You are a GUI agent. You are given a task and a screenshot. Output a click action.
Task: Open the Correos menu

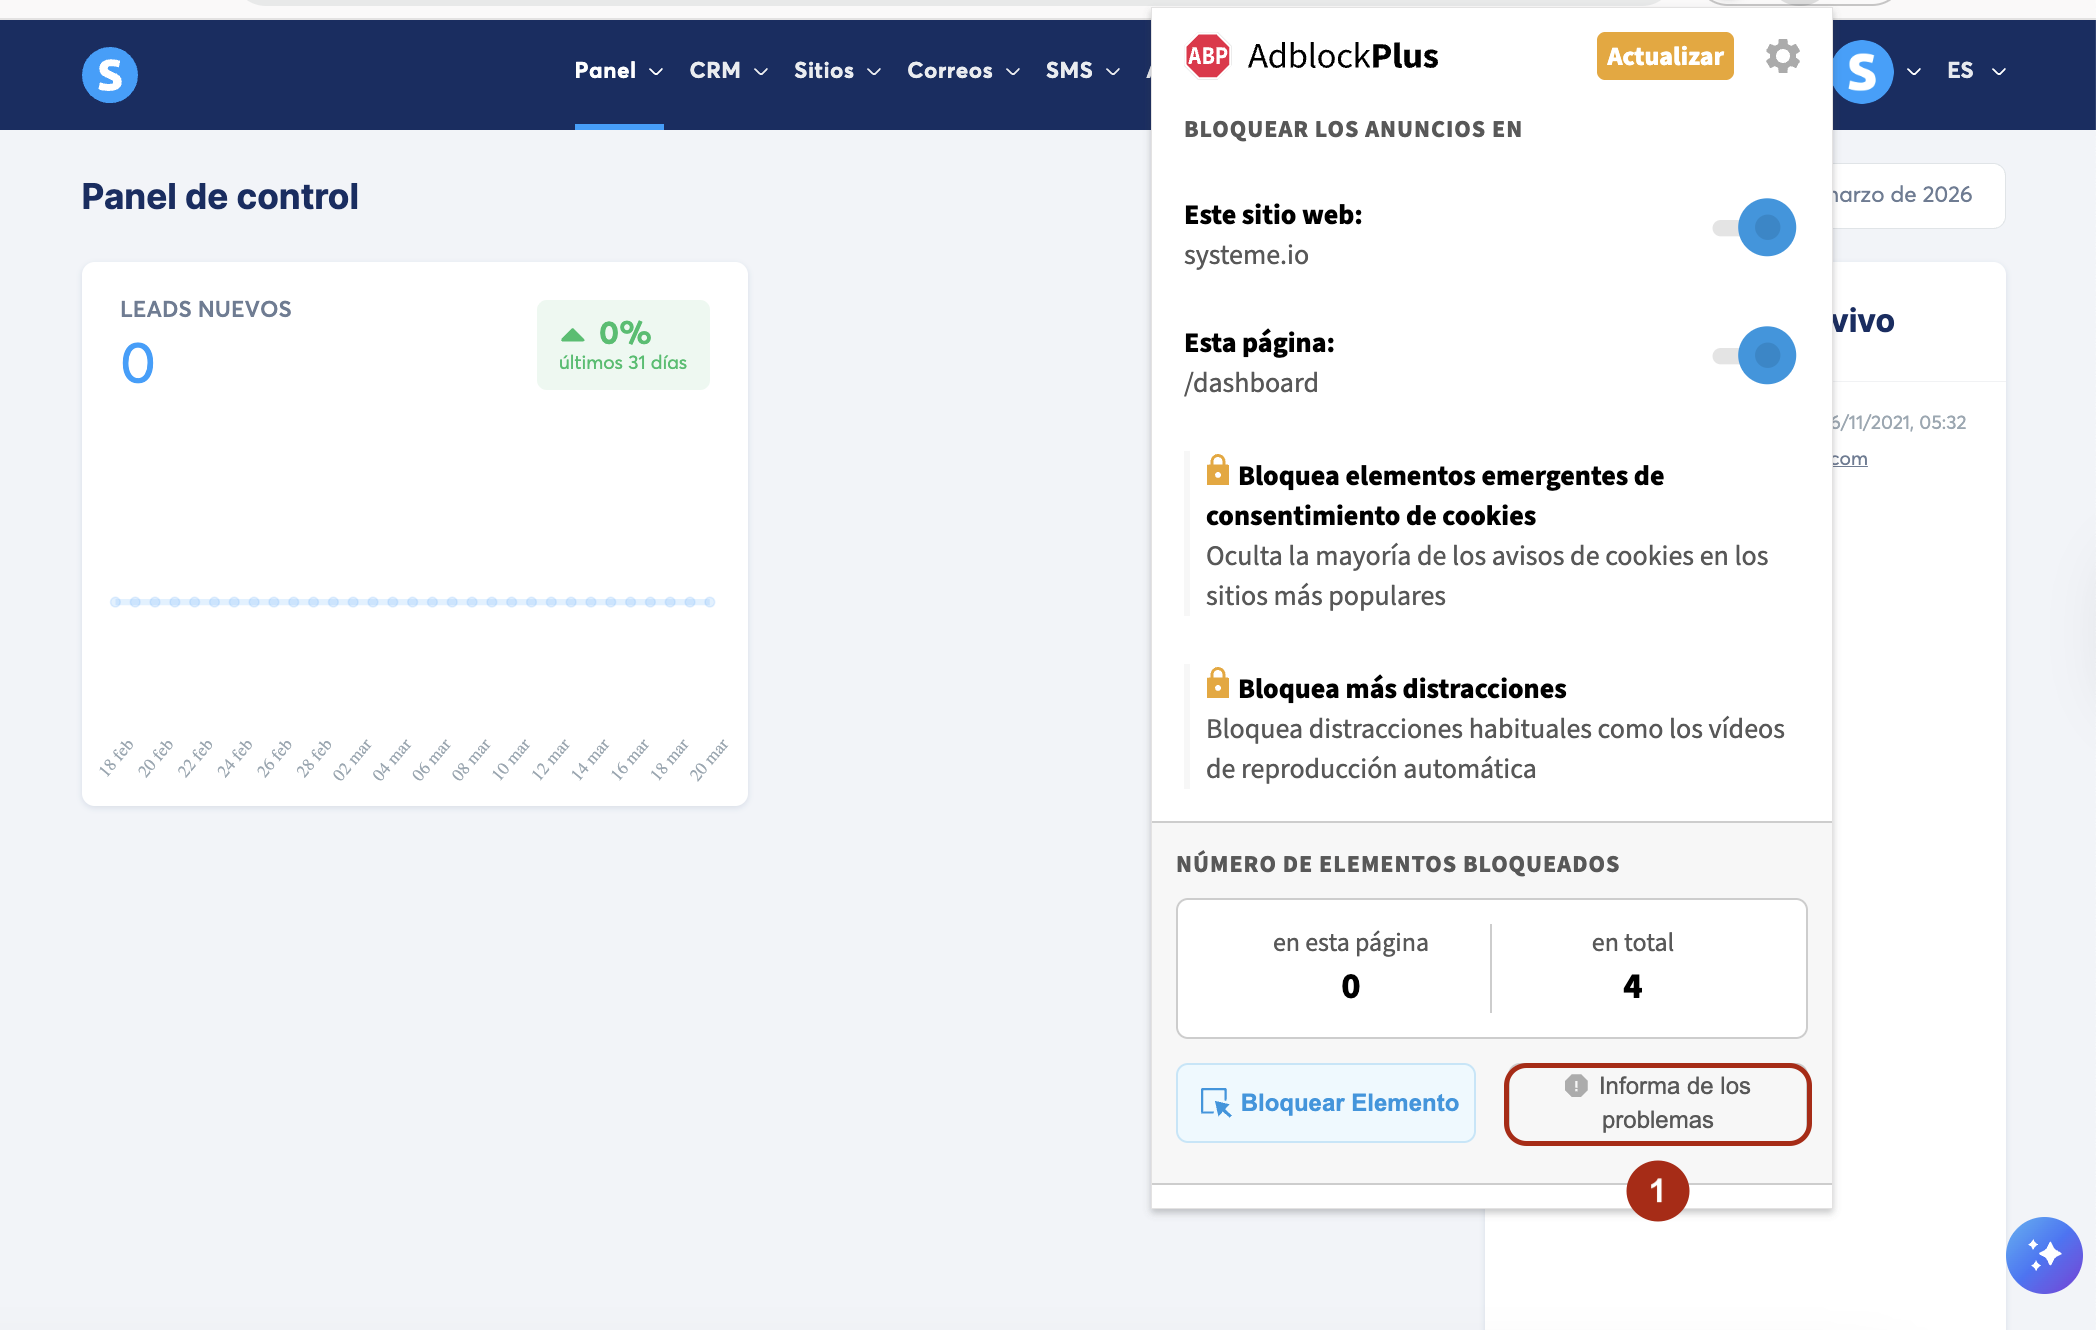coord(963,71)
